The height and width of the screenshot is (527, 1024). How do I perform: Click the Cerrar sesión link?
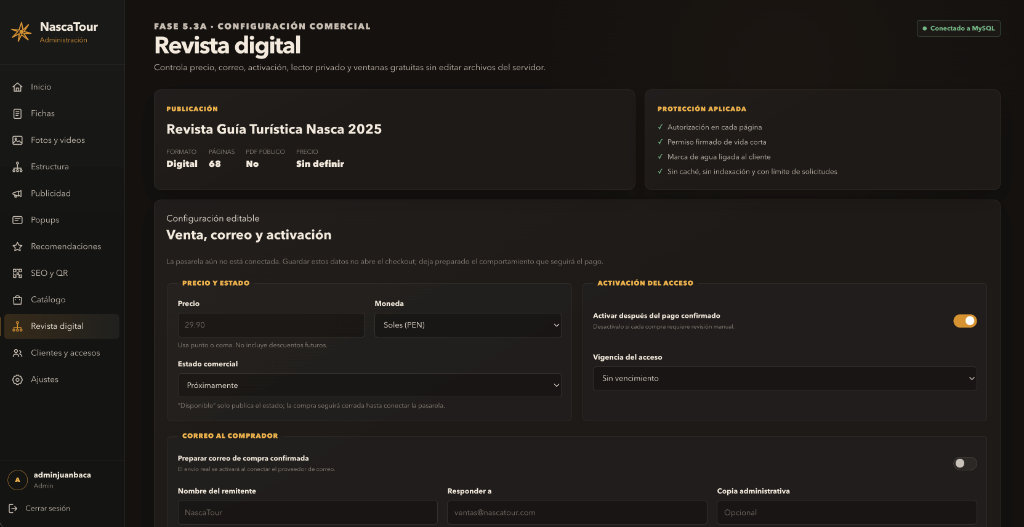point(48,508)
